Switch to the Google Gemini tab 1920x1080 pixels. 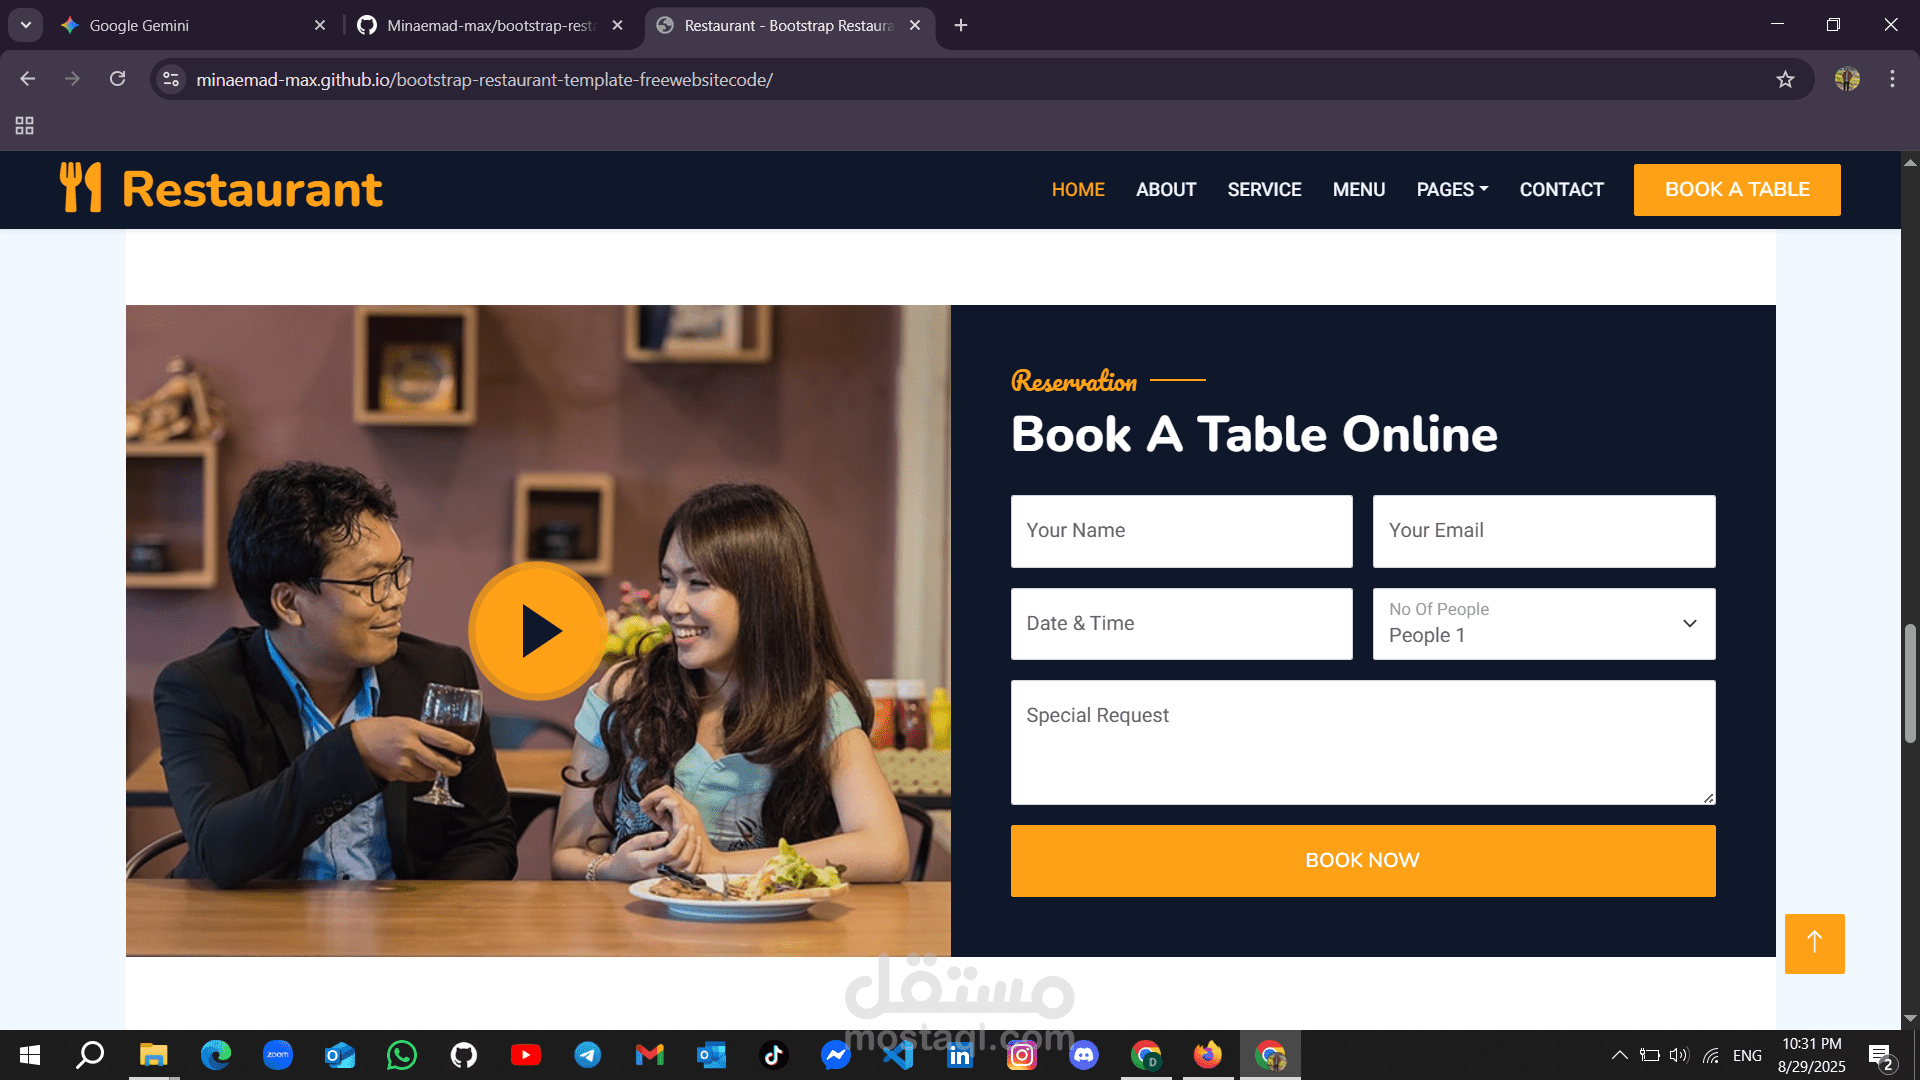190,25
